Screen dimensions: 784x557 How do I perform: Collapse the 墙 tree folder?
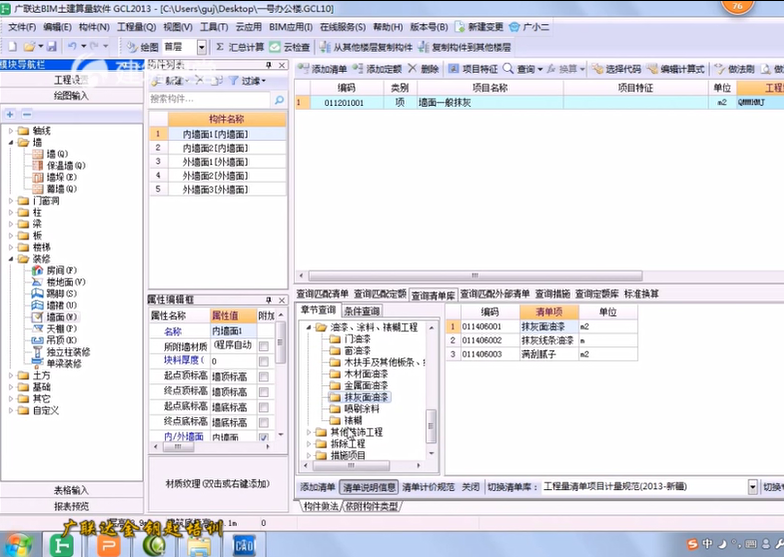[11, 142]
